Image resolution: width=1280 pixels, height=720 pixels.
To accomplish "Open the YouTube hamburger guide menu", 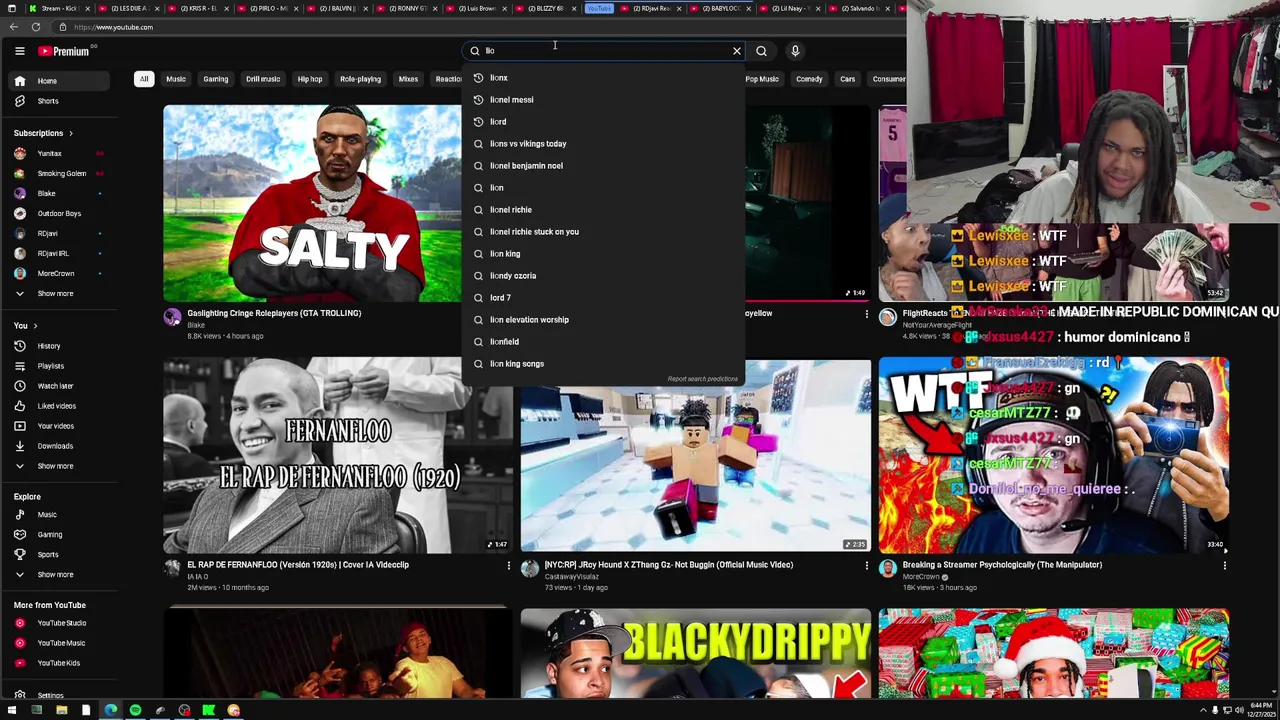I will (19, 51).
